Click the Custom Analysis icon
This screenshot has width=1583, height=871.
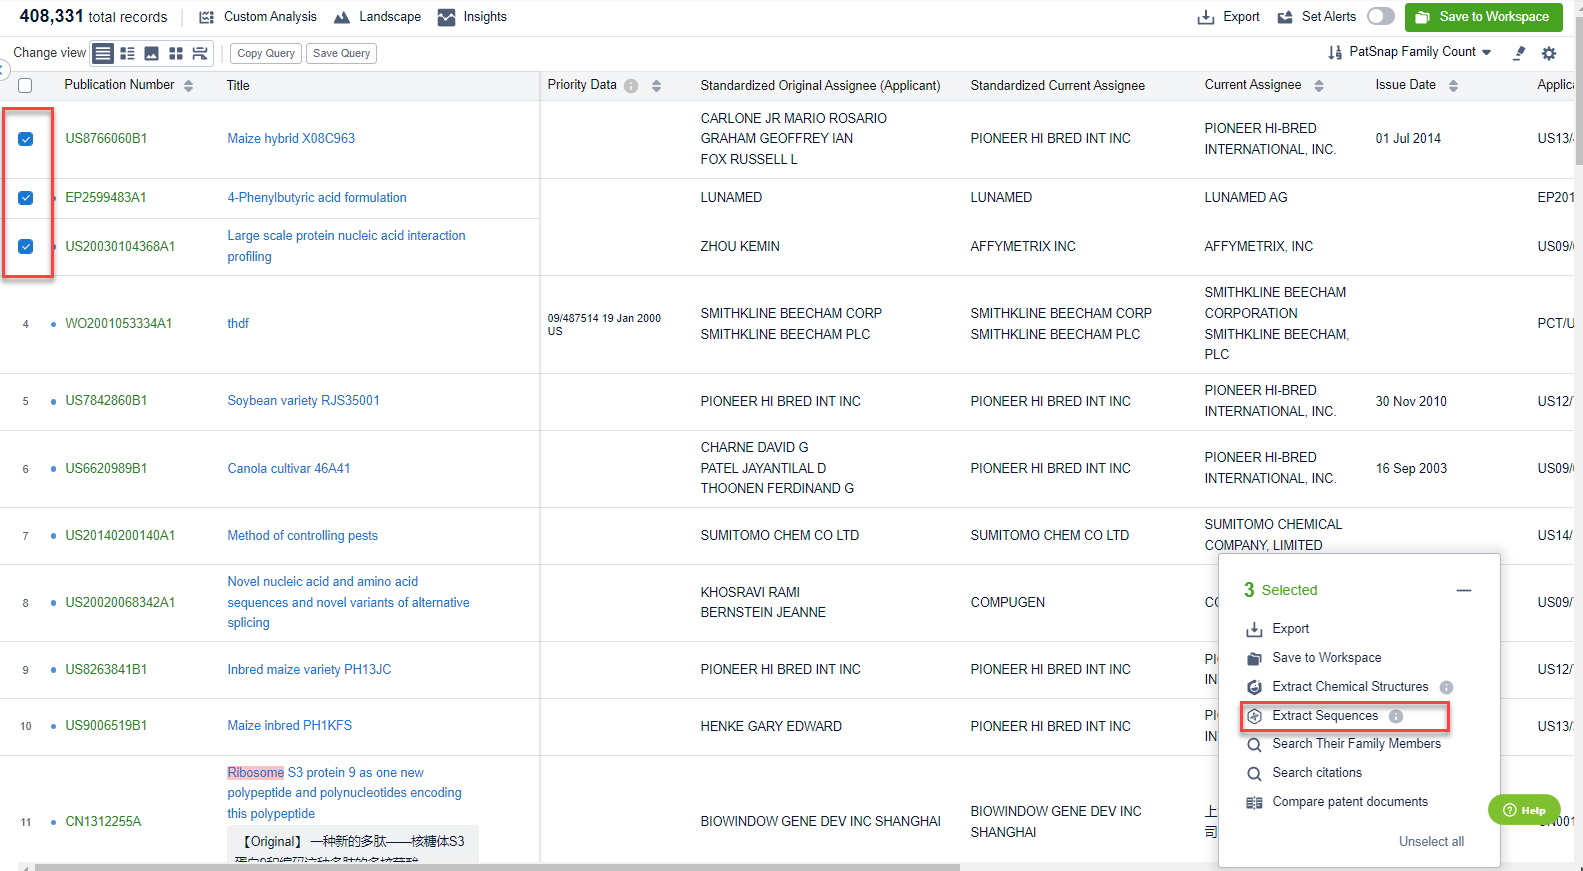tap(207, 17)
